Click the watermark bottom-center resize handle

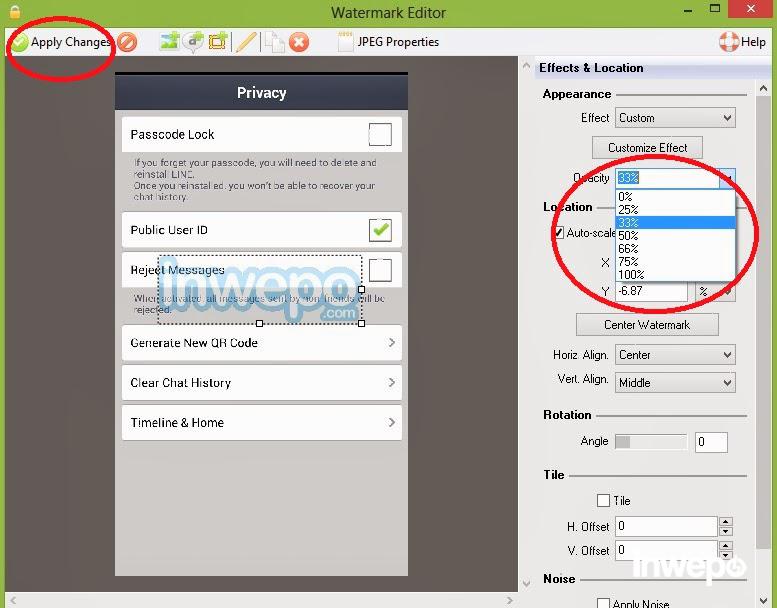(259, 324)
